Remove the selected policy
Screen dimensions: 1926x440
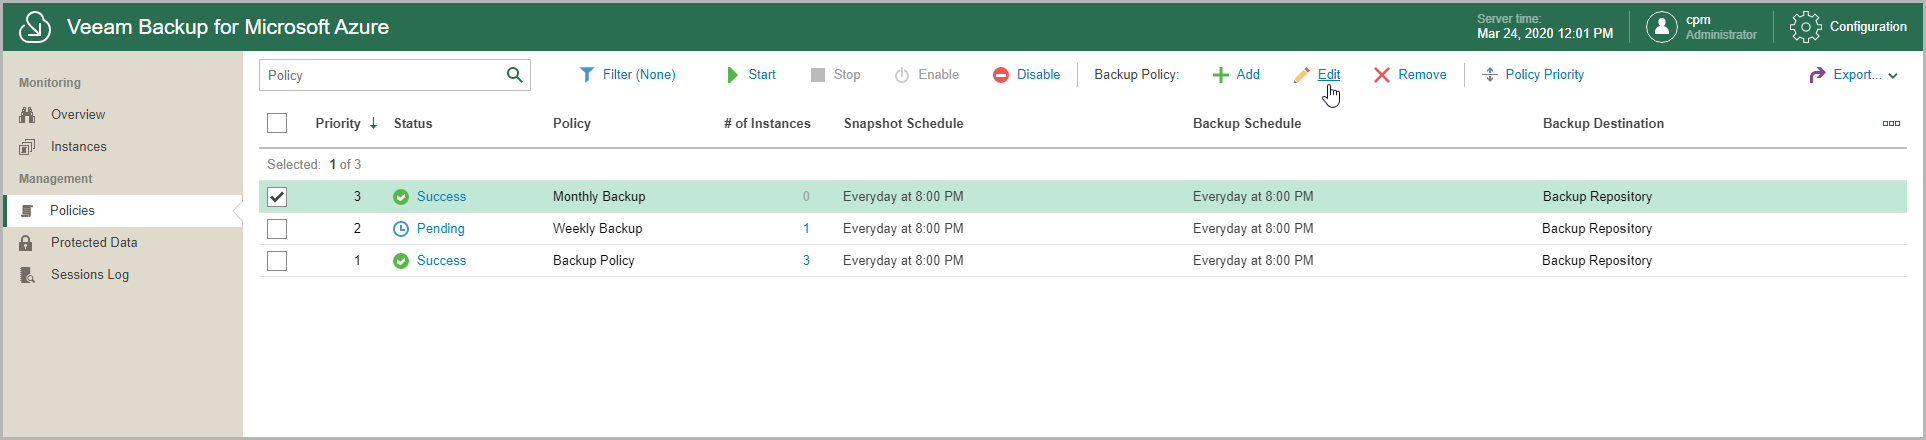coord(1410,75)
